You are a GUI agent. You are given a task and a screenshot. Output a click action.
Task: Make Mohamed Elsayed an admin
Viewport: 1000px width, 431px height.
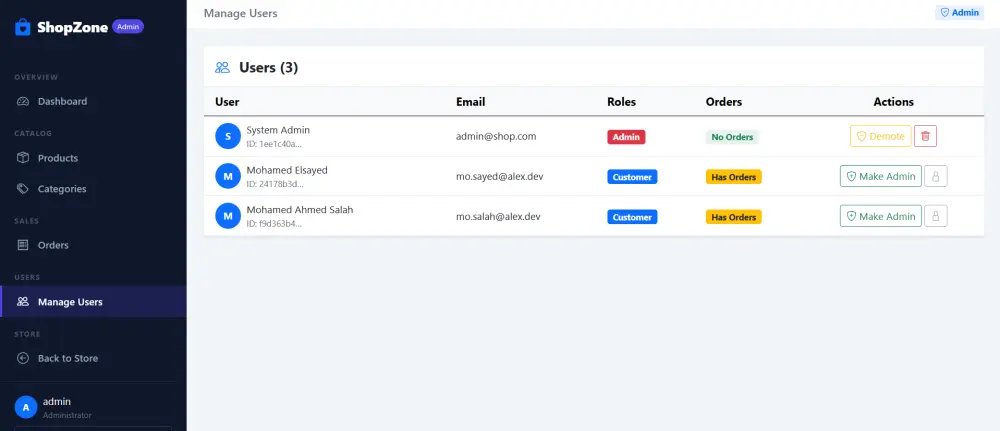point(881,176)
